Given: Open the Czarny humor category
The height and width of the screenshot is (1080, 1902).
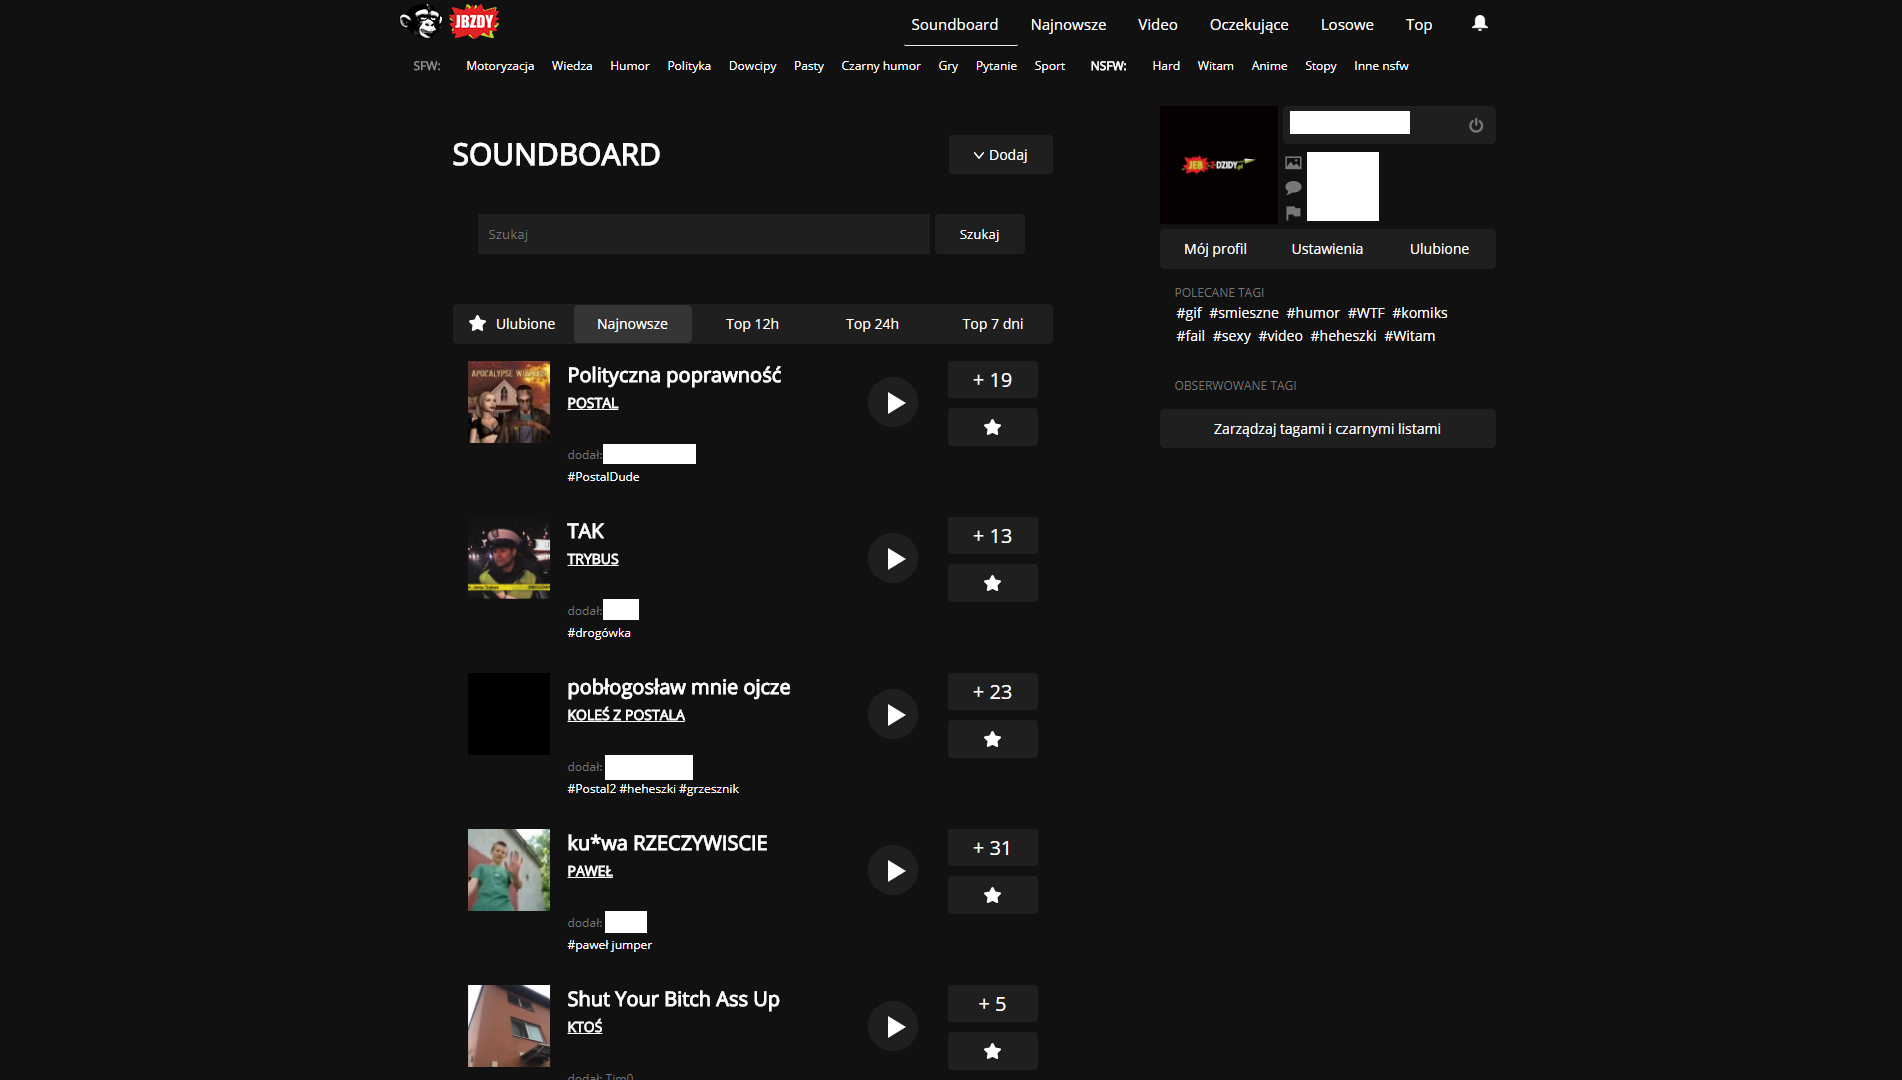Looking at the screenshot, I should [x=881, y=66].
